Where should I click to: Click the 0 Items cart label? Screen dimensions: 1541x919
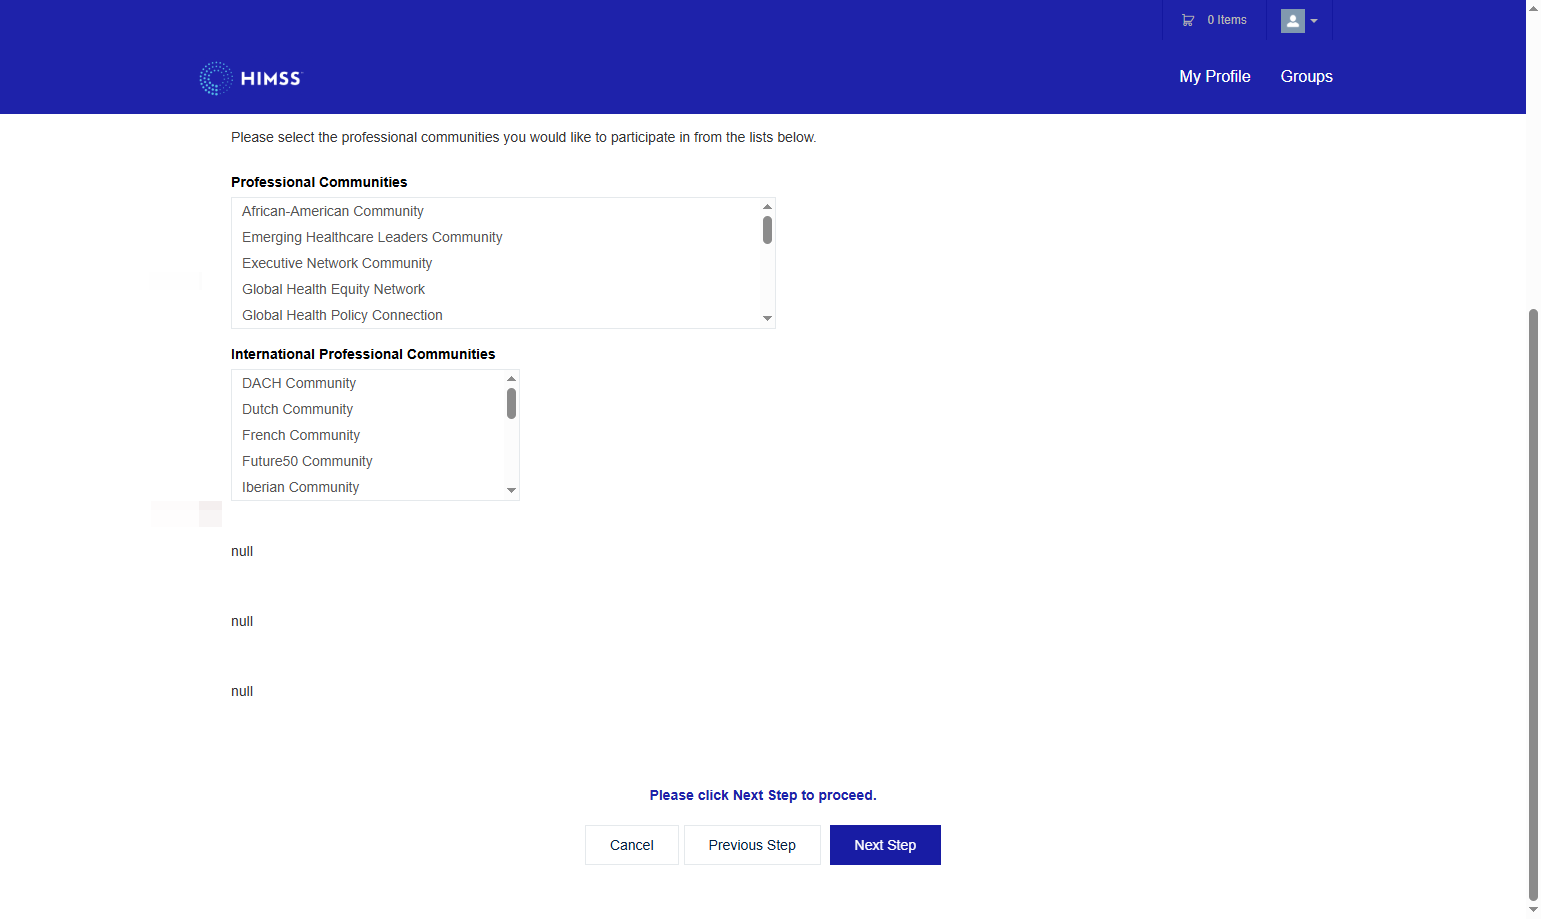[x=1227, y=20]
